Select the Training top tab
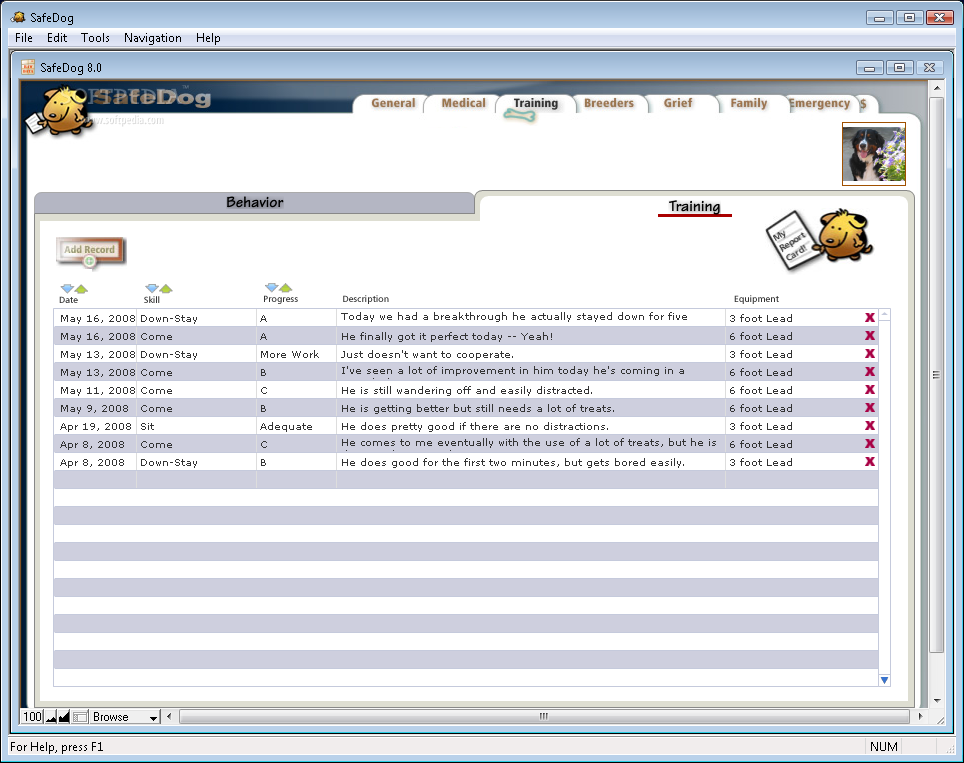 point(535,103)
